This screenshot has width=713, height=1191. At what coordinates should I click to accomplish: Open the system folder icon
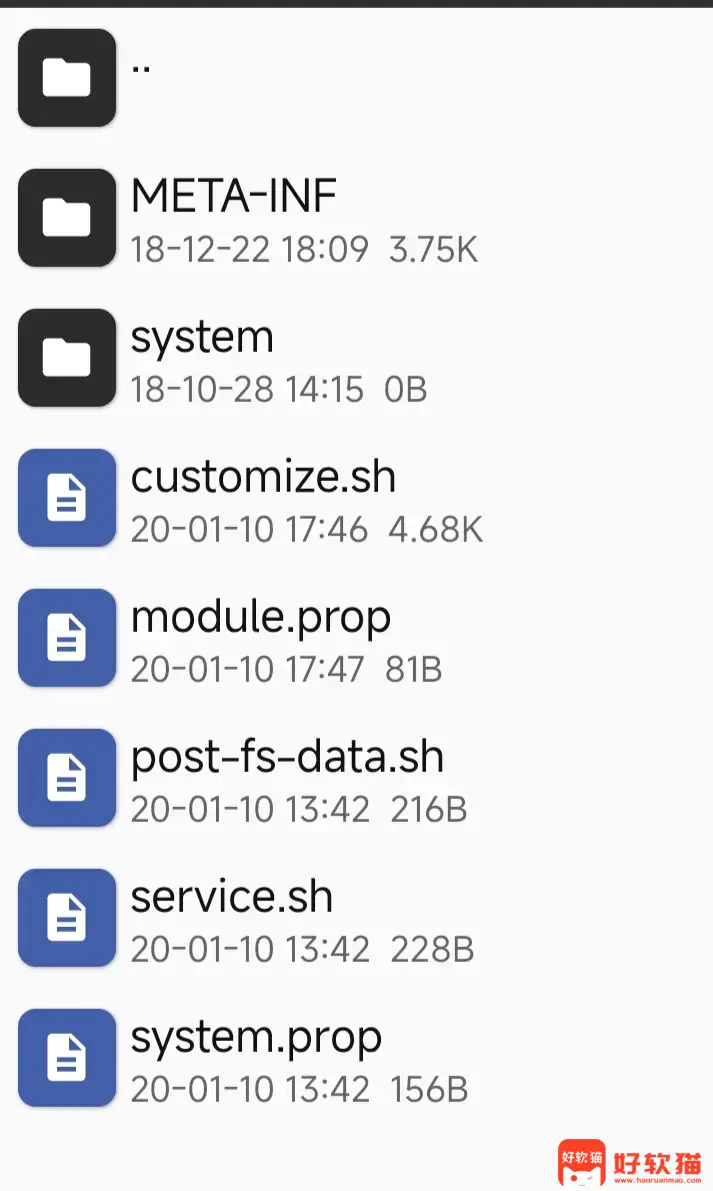[x=67, y=358]
